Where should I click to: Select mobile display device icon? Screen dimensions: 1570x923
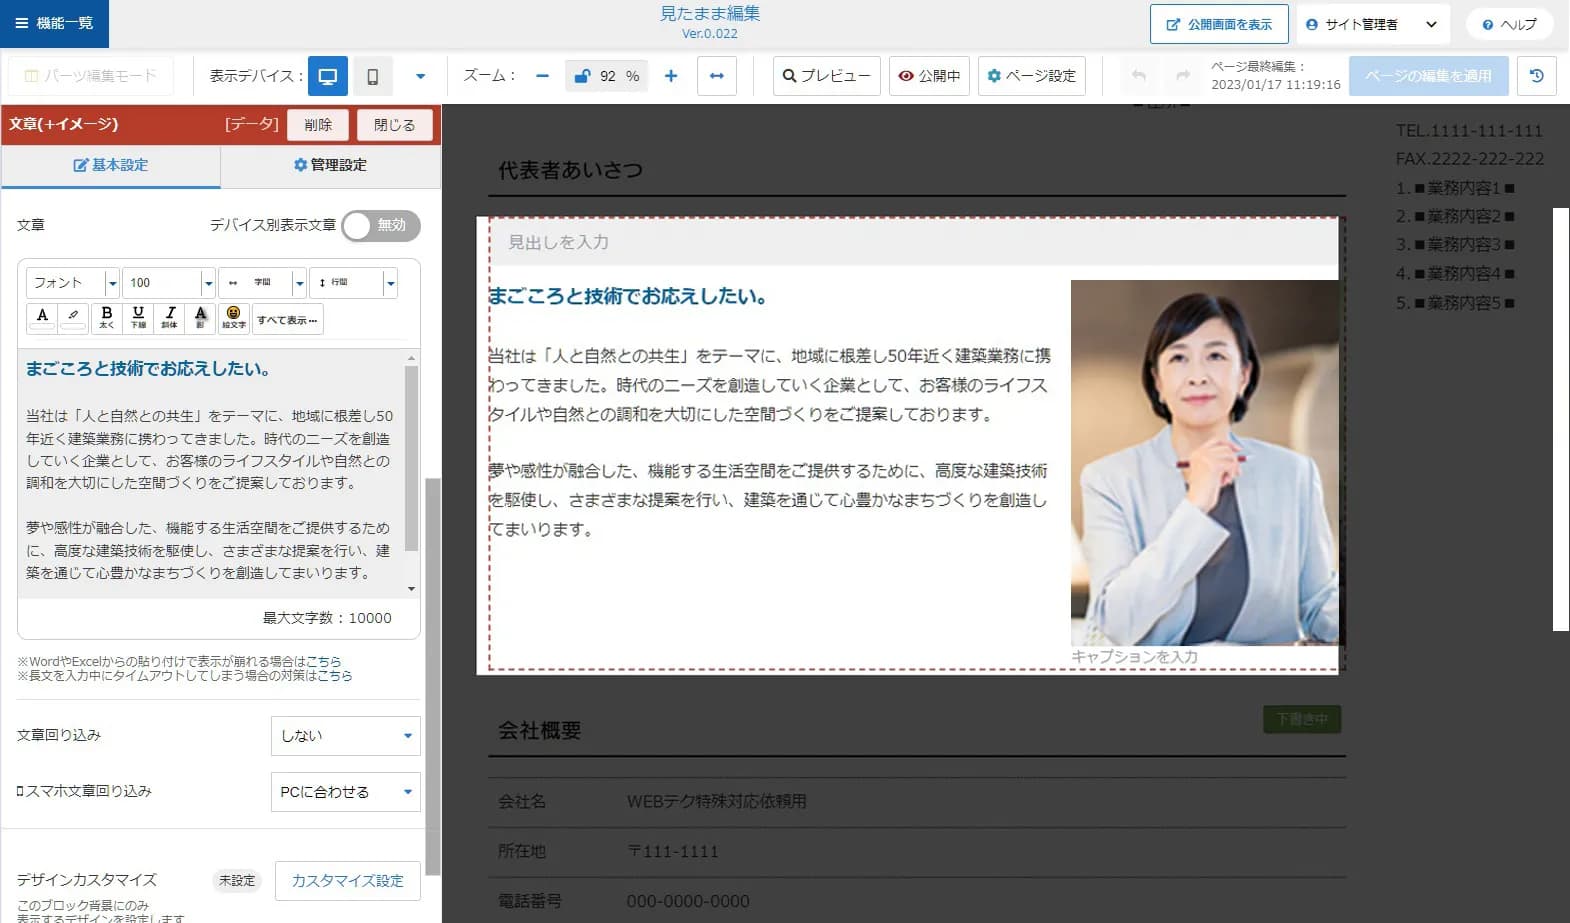[x=373, y=76]
